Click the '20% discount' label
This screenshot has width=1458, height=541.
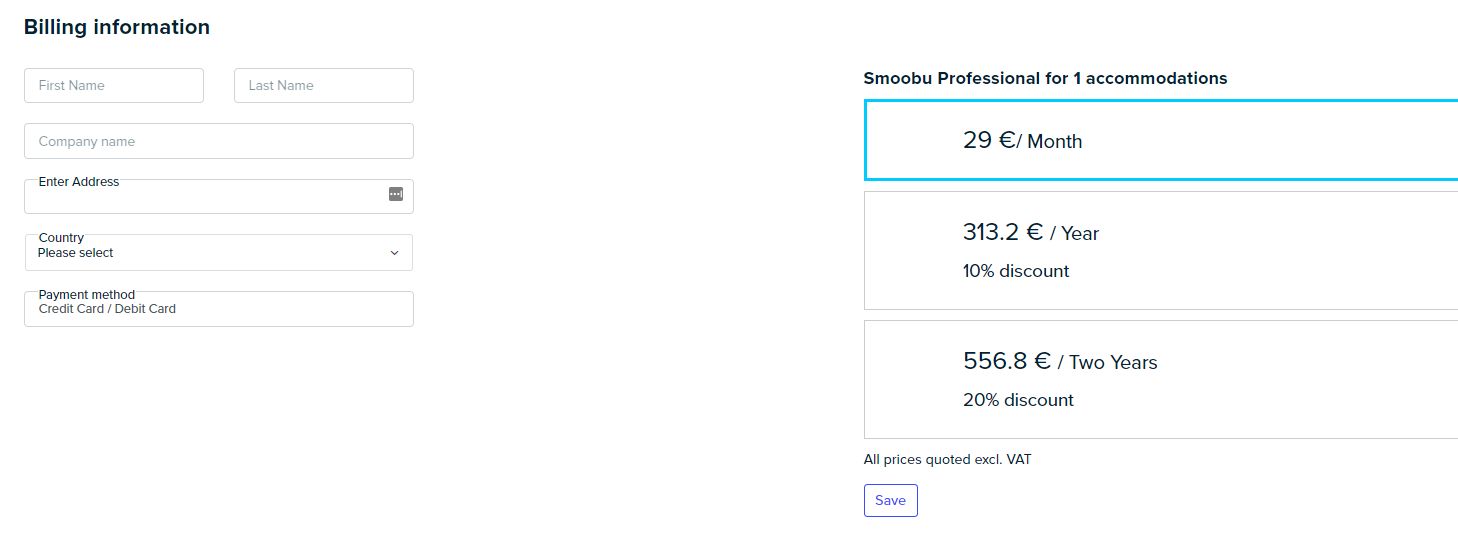[1018, 400]
